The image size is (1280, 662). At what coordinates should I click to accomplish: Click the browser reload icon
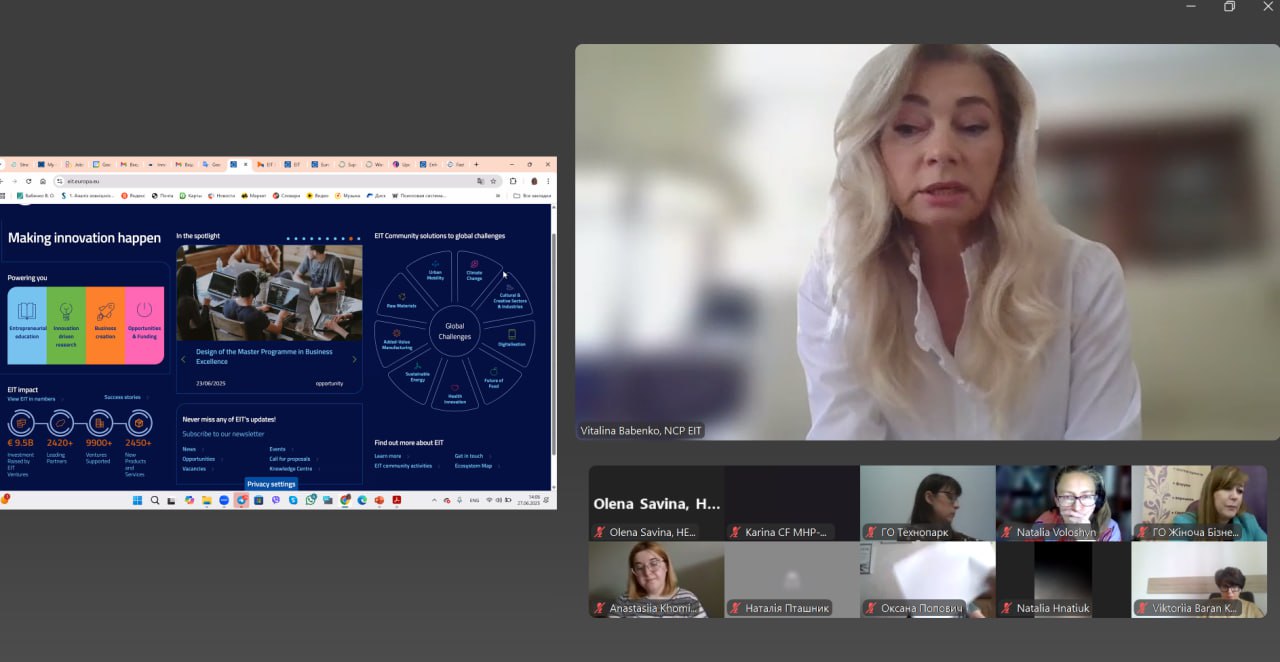point(28,181)
